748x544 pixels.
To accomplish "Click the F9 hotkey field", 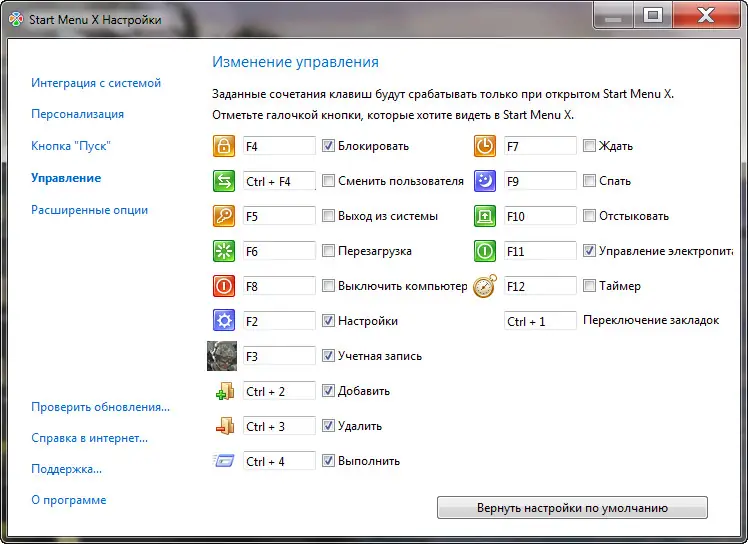I will [x=540, y=181].
